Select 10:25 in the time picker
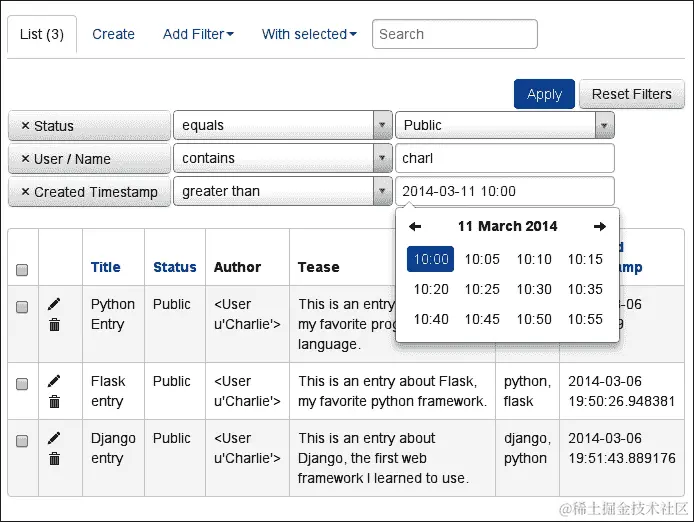 (x=482, y=289)
